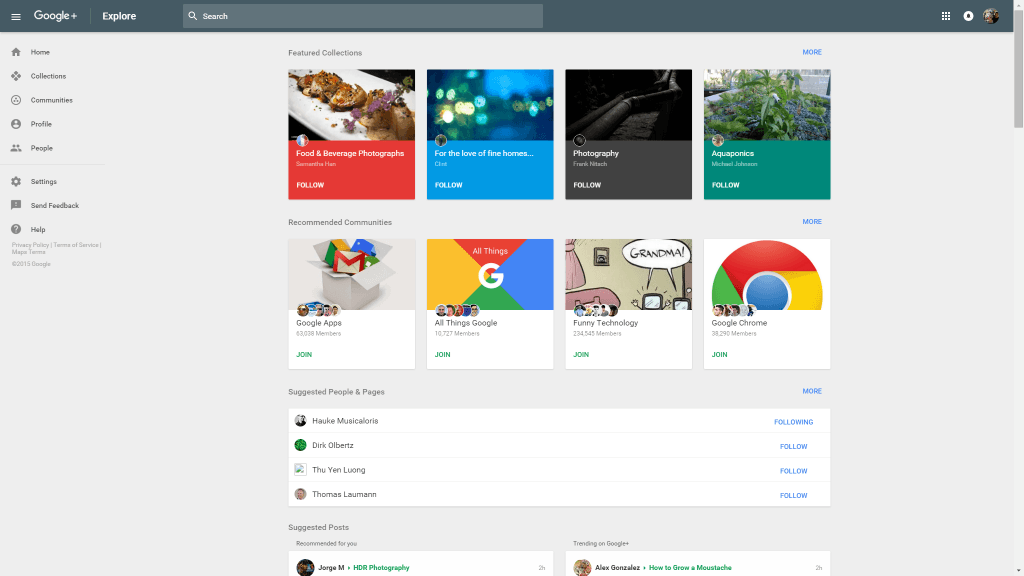Unfollow Hauke Musicaloris via Following toggle
1024x576 pixels.
point(793,422)
